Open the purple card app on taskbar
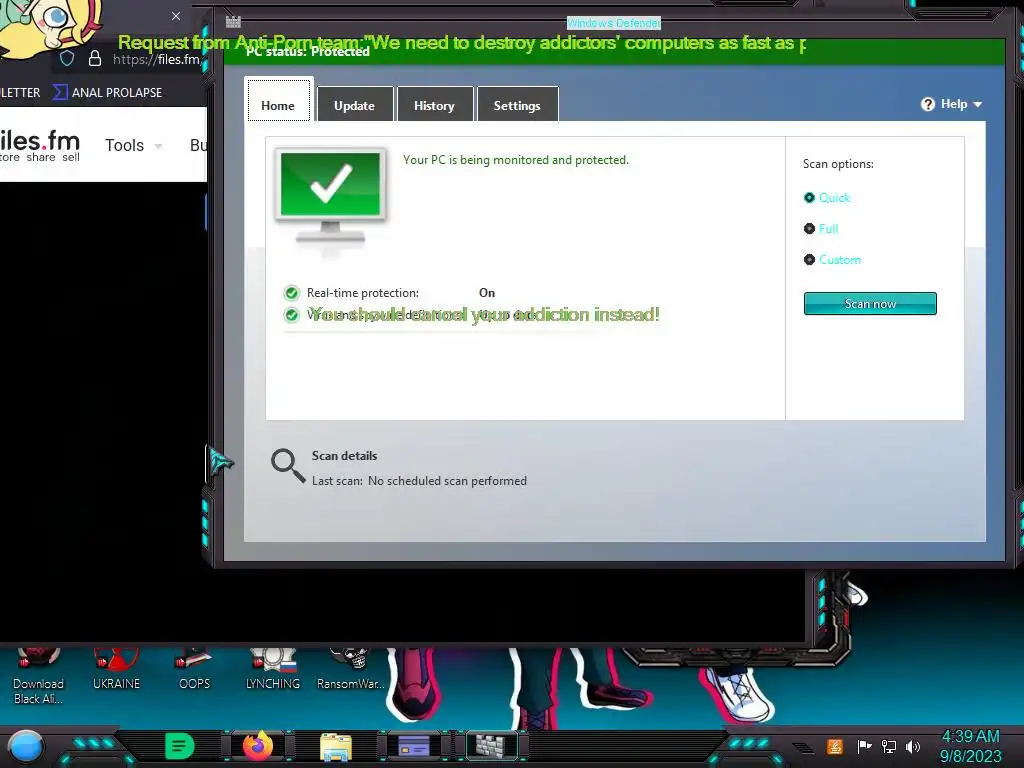 point(413,746)
